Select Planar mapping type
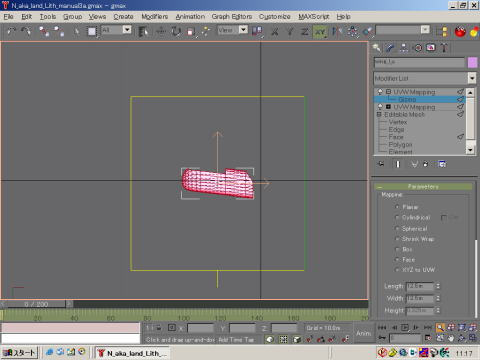The height and width of the screenshot is (360, 480). tap(407, 207)
